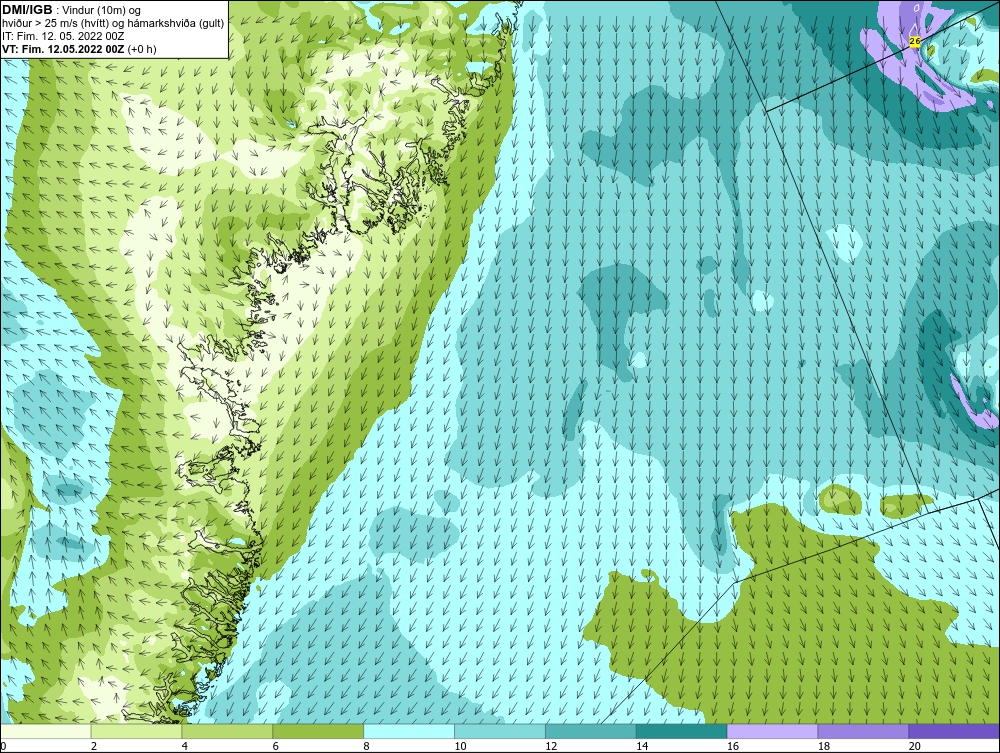Select the 6–8 m/s olive green swatch

[x=318, y=731]
